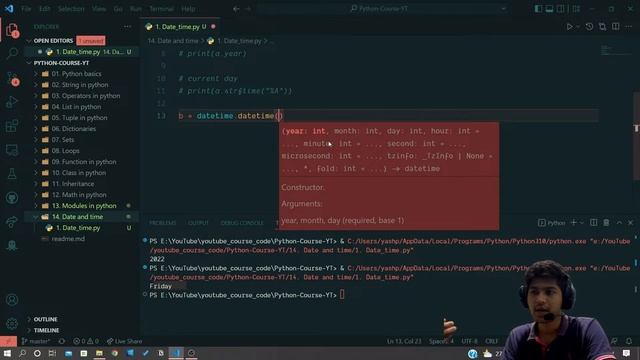Go back with navigation arrow

pos(236,9)
